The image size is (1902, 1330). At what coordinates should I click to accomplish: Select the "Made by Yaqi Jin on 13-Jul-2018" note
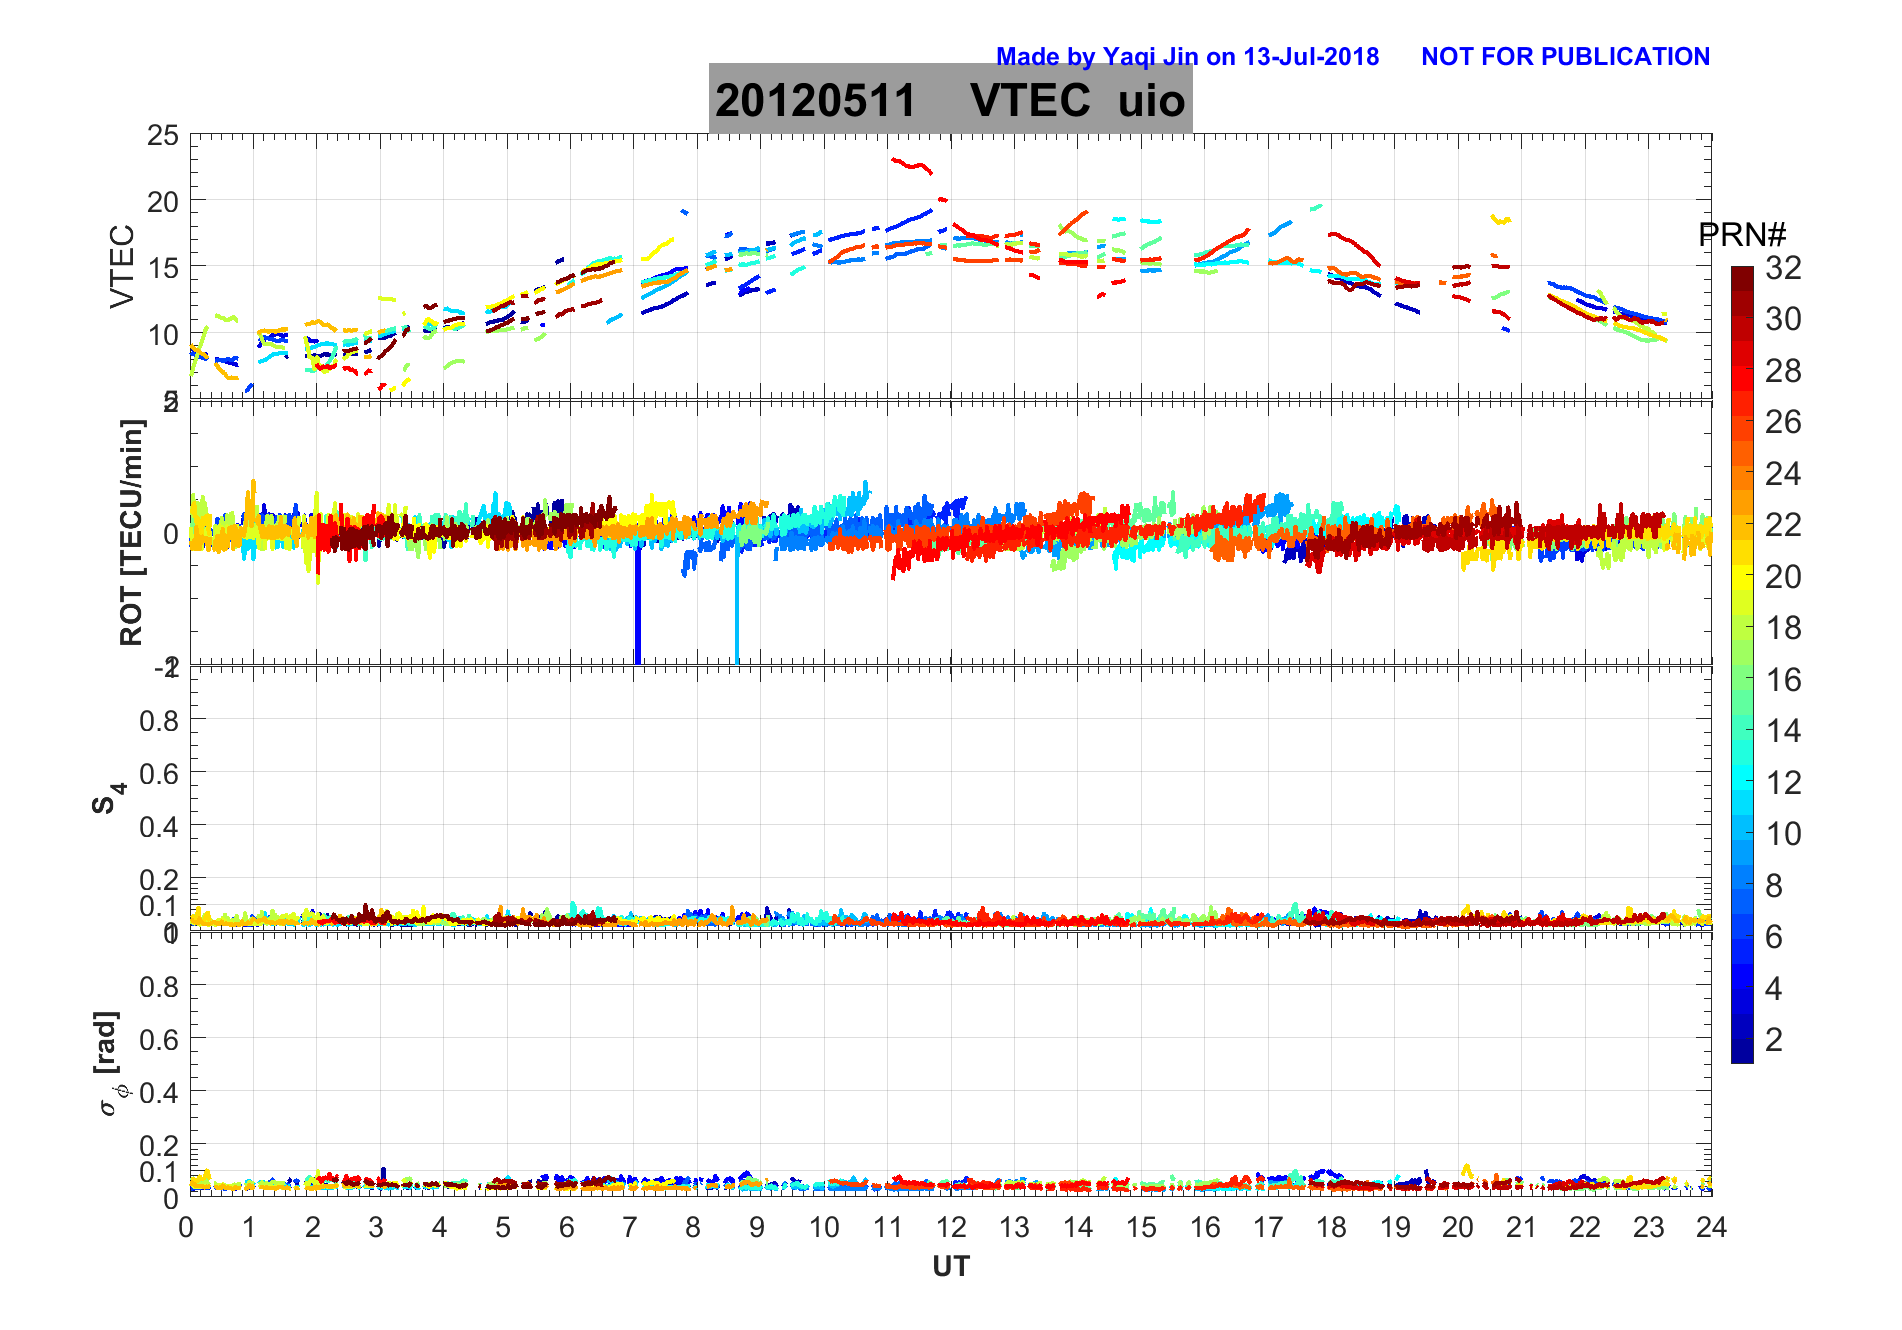(1187, 57)
